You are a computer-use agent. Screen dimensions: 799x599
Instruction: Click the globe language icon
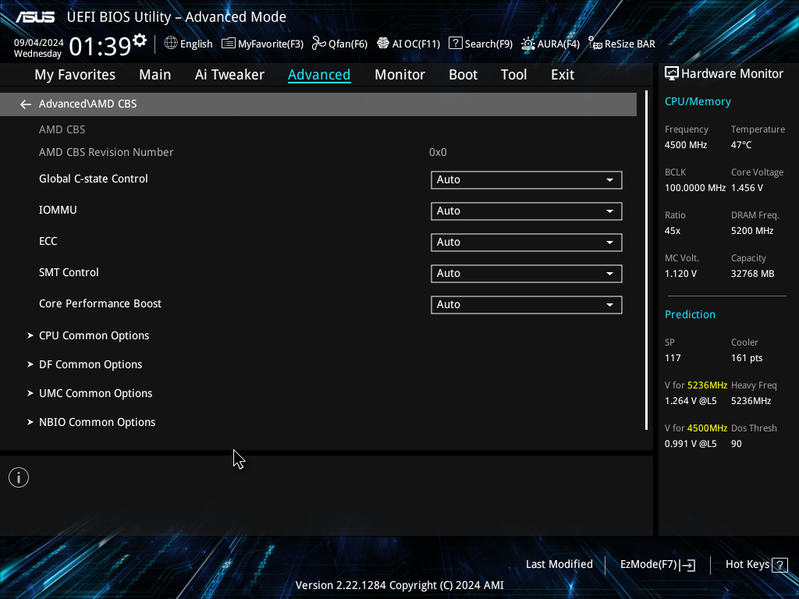tap(171, 43)
